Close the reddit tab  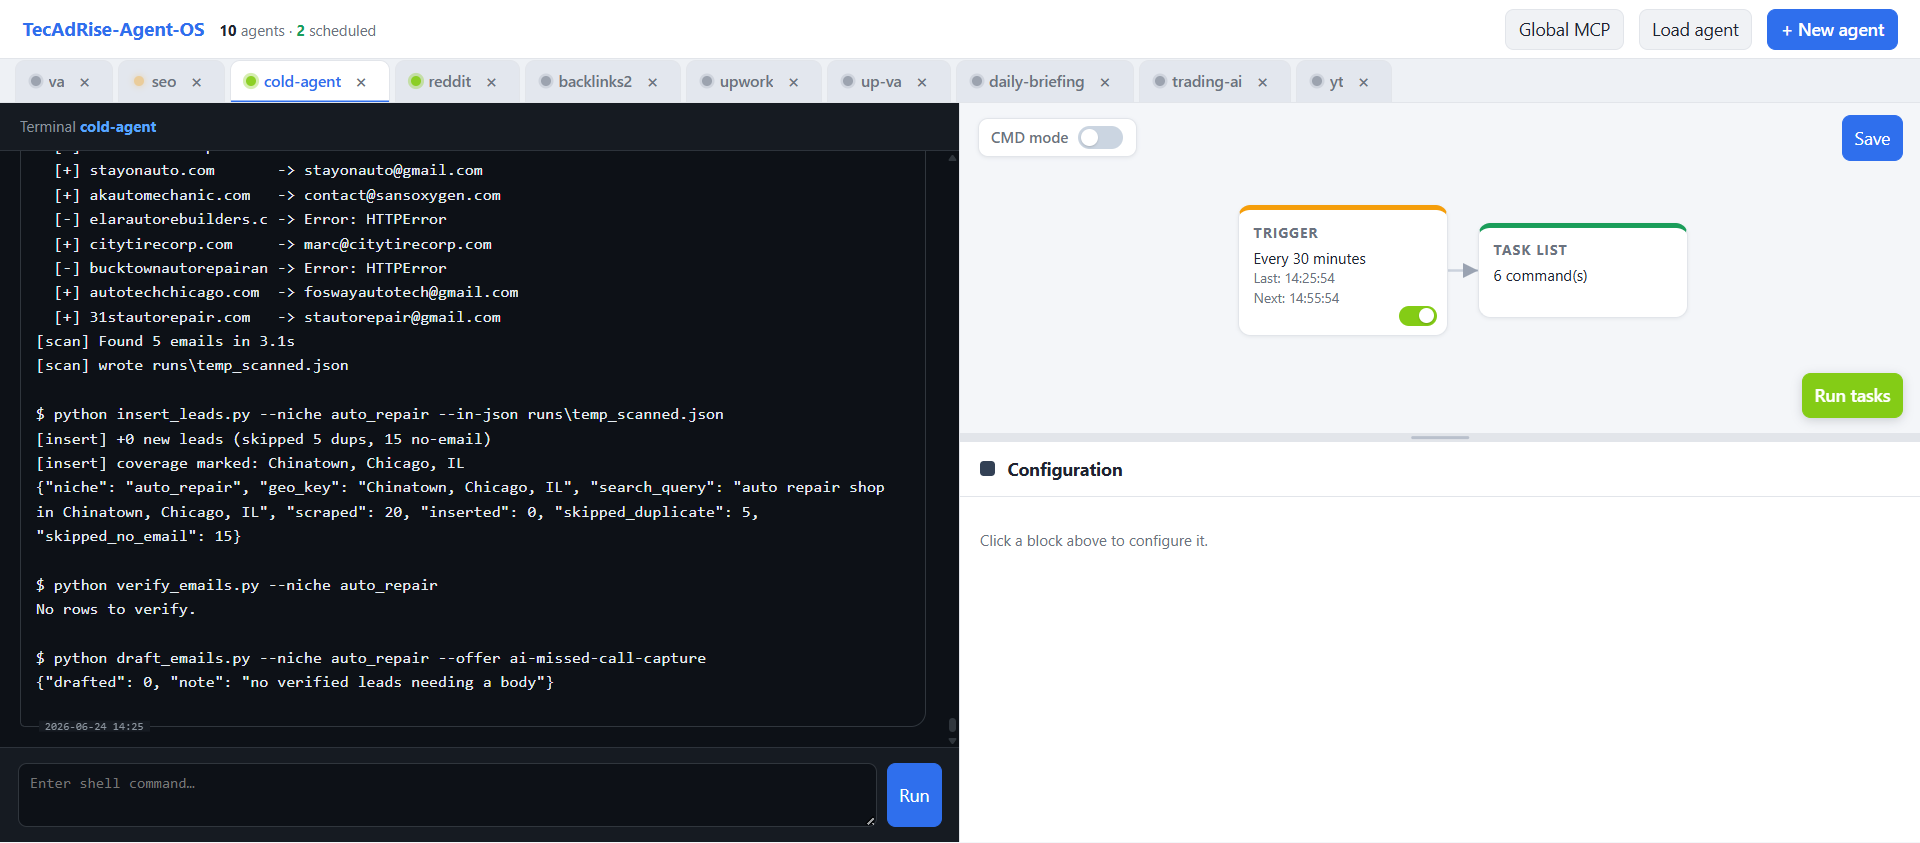[x=492, y=83]
